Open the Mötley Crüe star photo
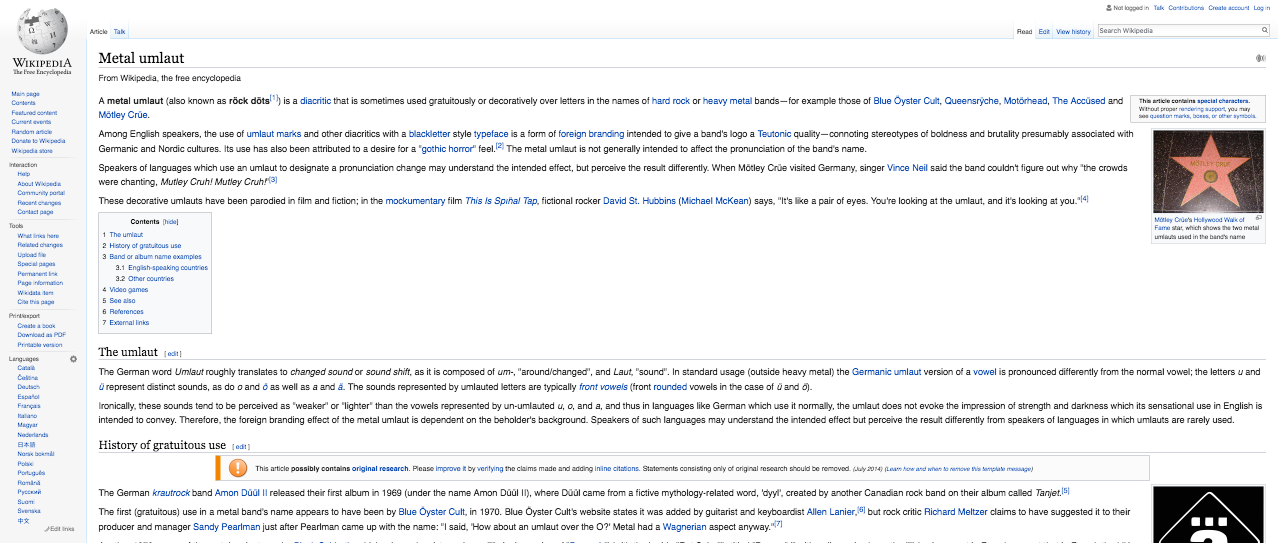Screen dimensions: 1278x543 tap(1207, 171)
